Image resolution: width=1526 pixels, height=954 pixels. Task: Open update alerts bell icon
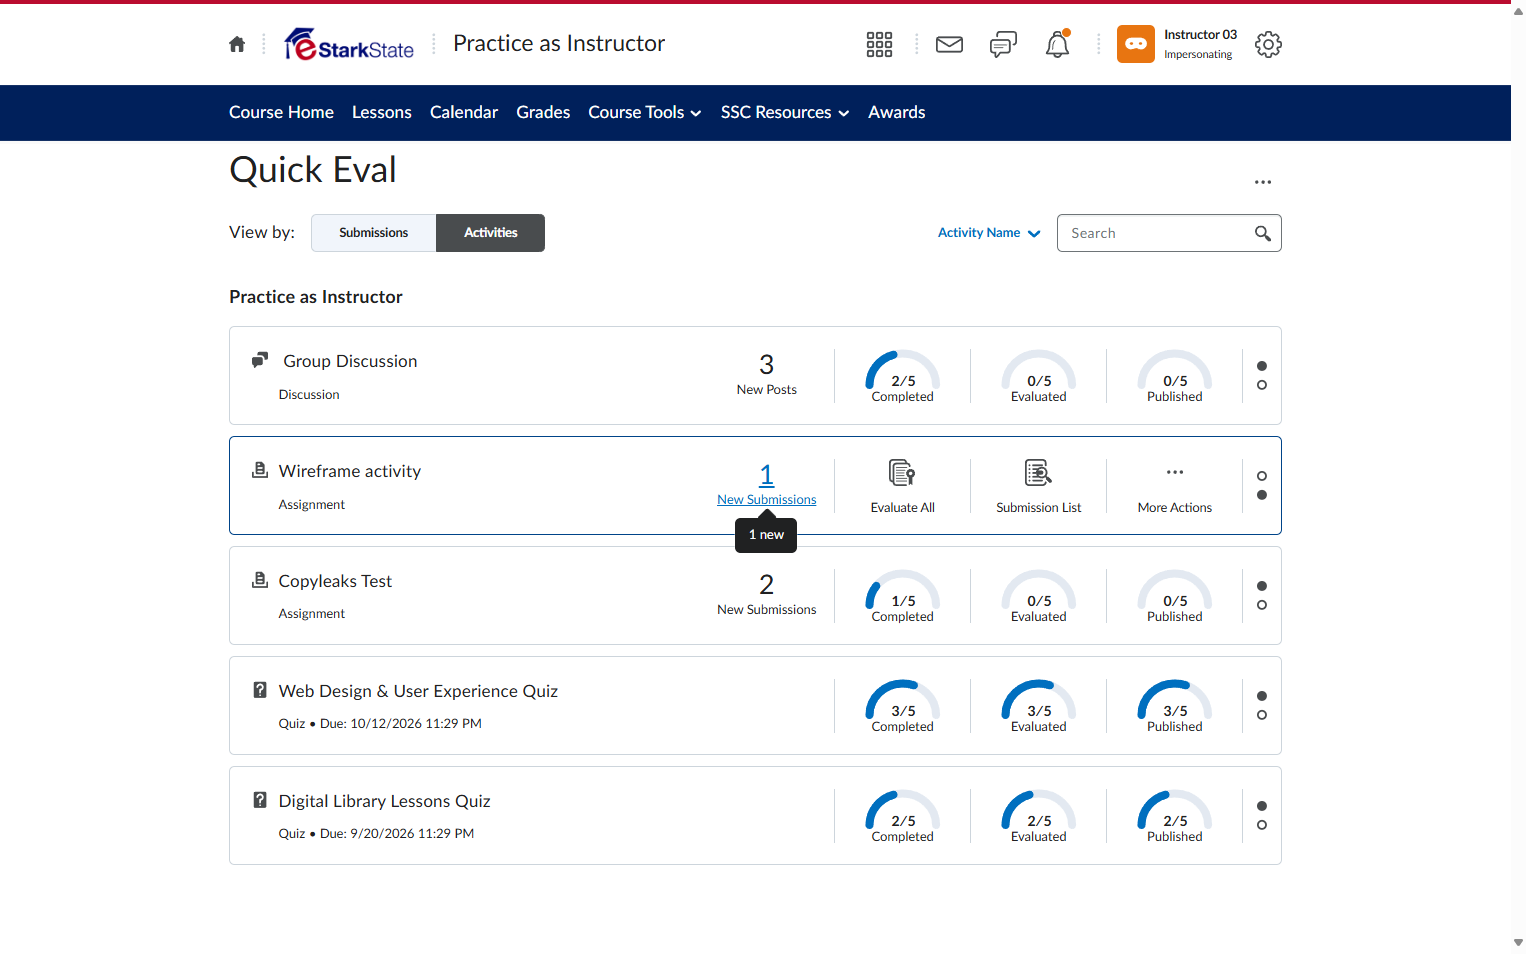pyautogui.click(x=1057, y=44)
